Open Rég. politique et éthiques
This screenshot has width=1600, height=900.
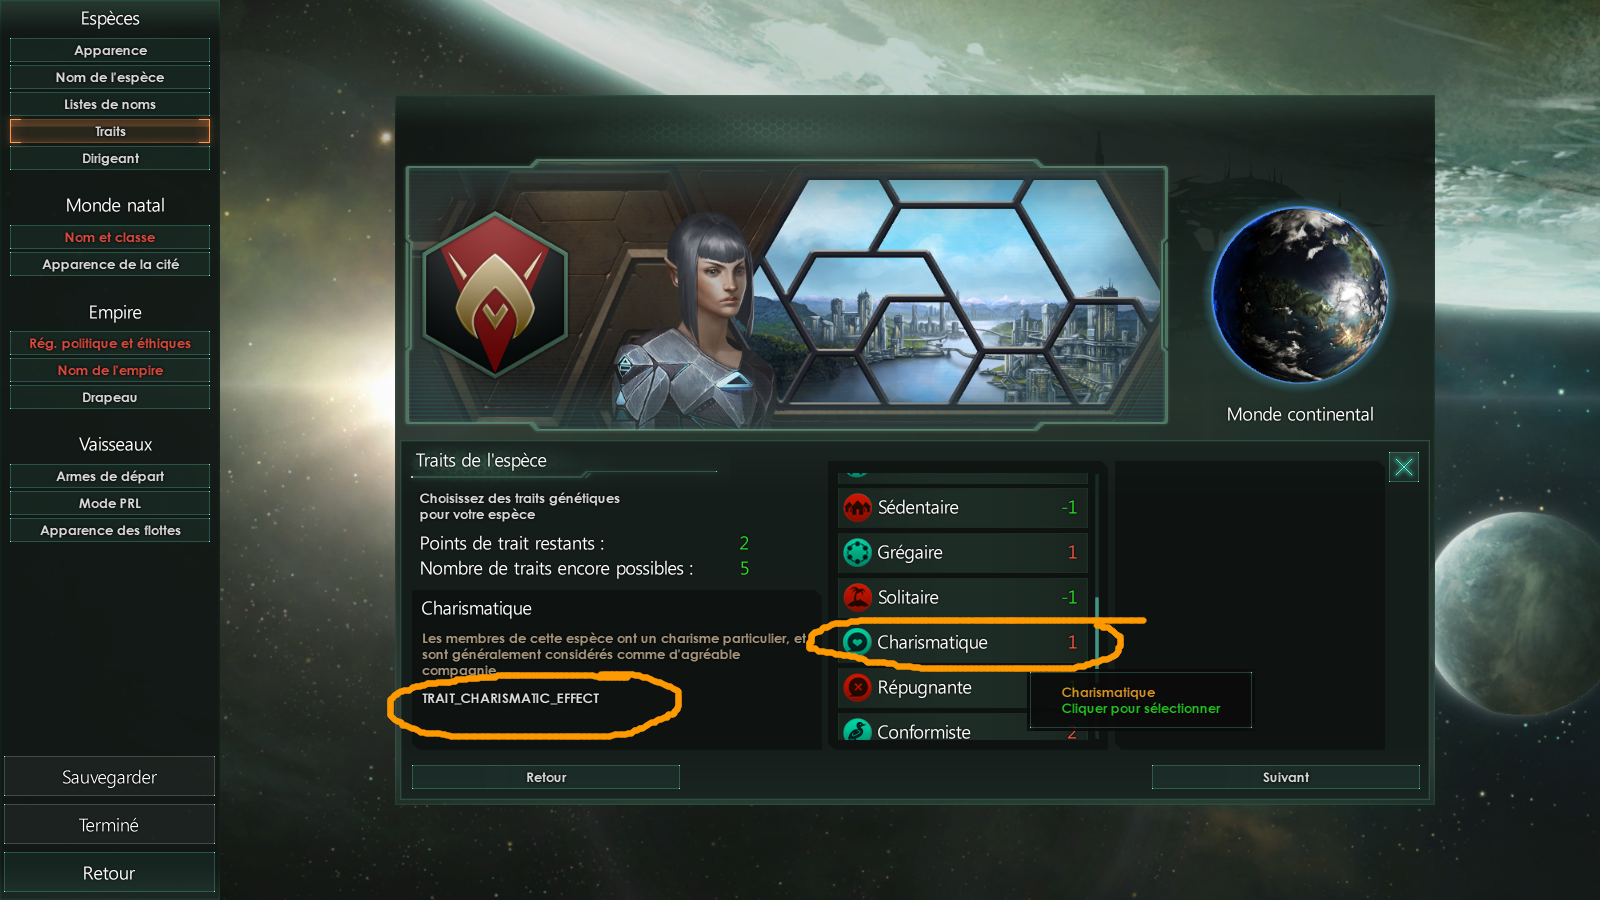click(110, 343)
